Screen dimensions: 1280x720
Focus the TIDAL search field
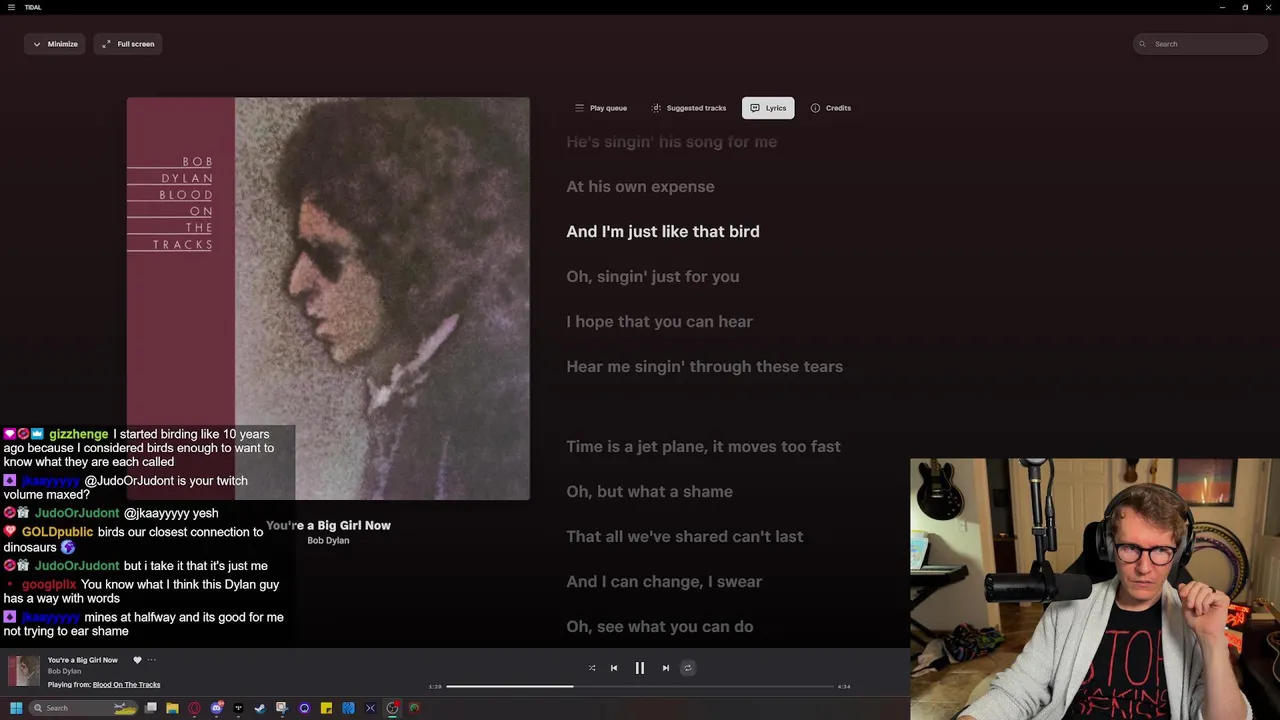1200,44
